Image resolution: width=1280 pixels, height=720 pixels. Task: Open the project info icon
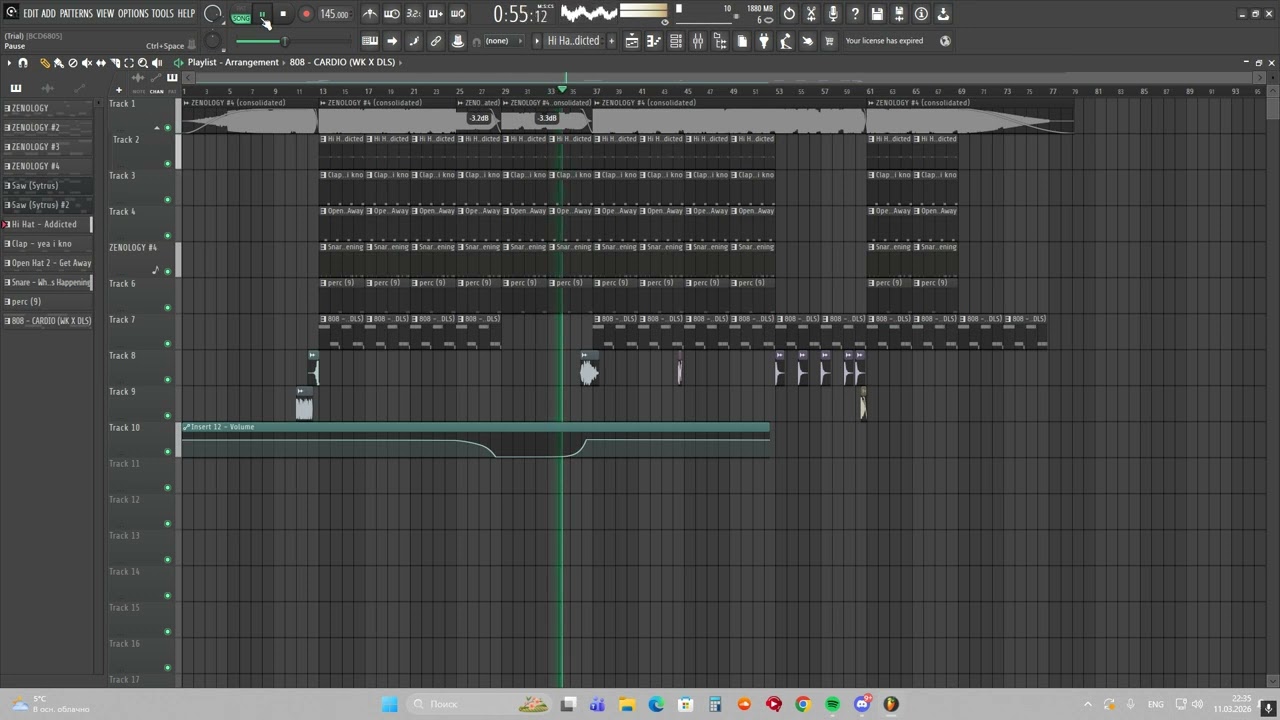[x=921, y=14]
